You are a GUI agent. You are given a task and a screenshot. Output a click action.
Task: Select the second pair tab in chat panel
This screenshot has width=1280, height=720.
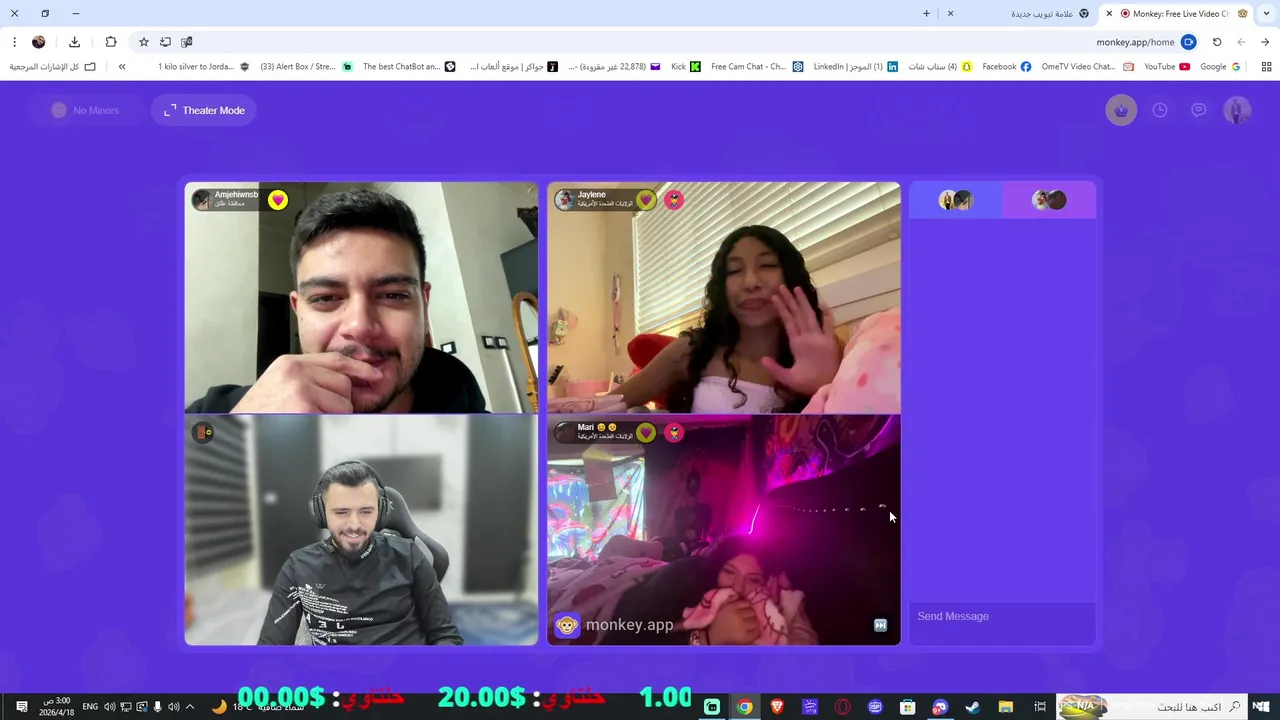click(x=1049, y=200)
